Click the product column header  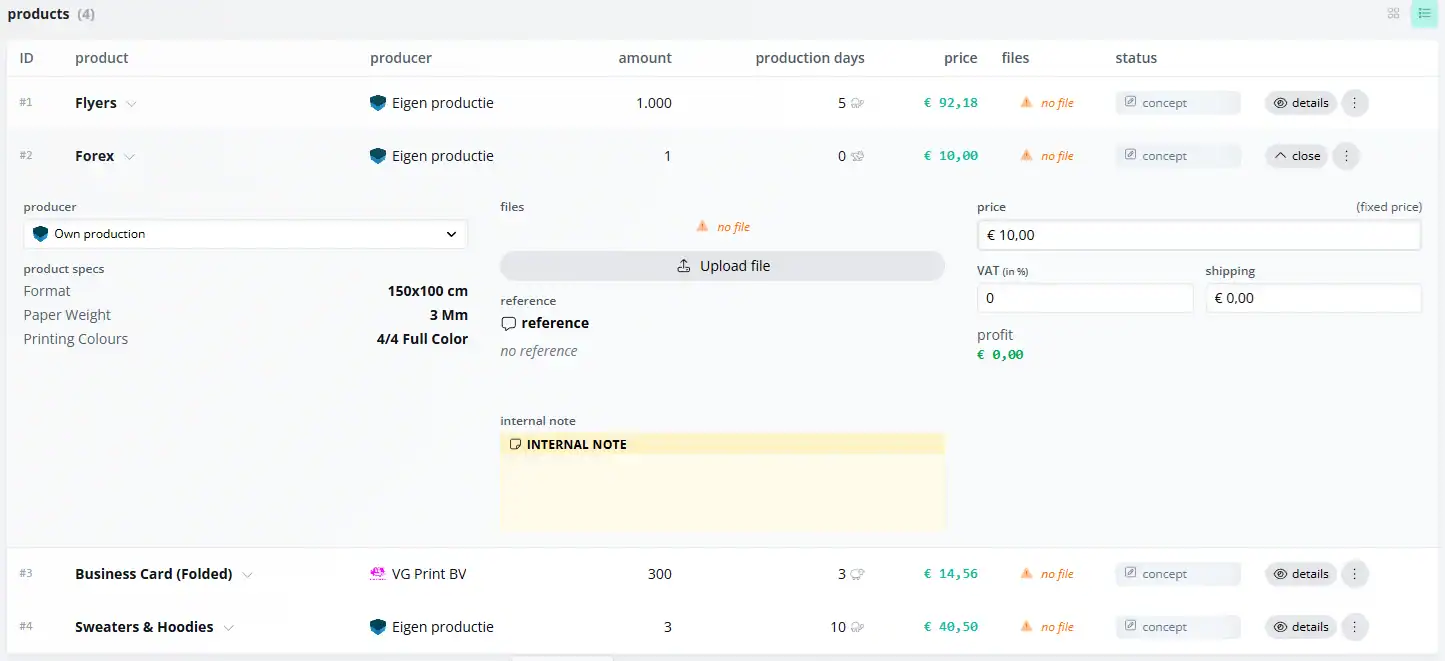[x=102, y=58]
